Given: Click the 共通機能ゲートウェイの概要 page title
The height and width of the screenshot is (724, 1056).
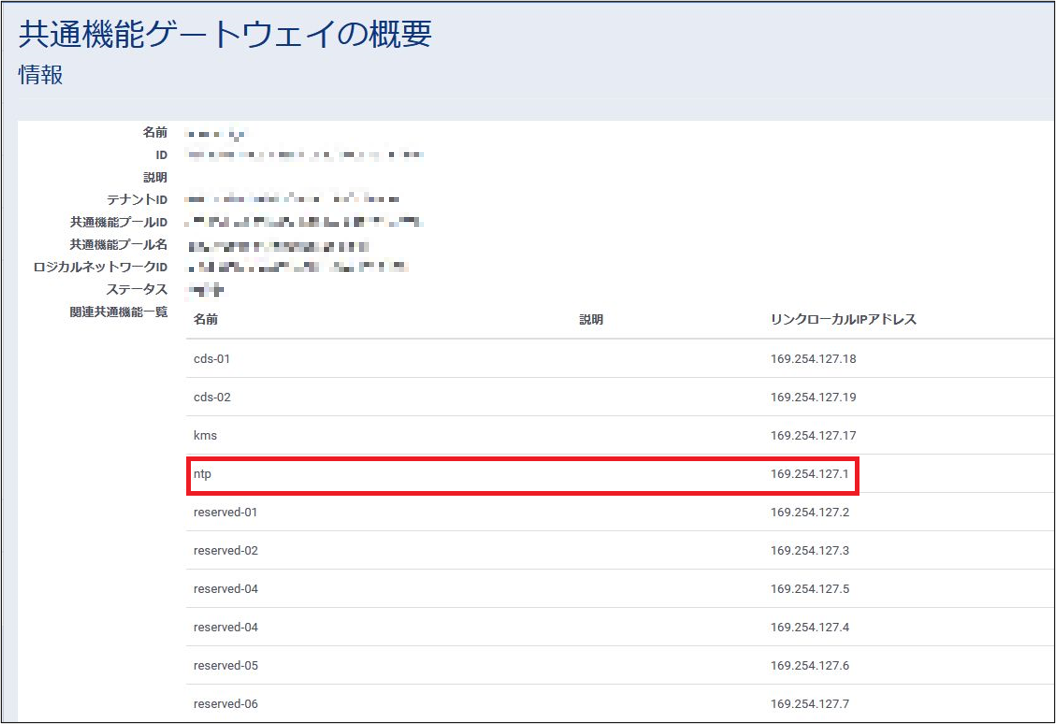Looking at the screenshot, I should pos(225,34).
